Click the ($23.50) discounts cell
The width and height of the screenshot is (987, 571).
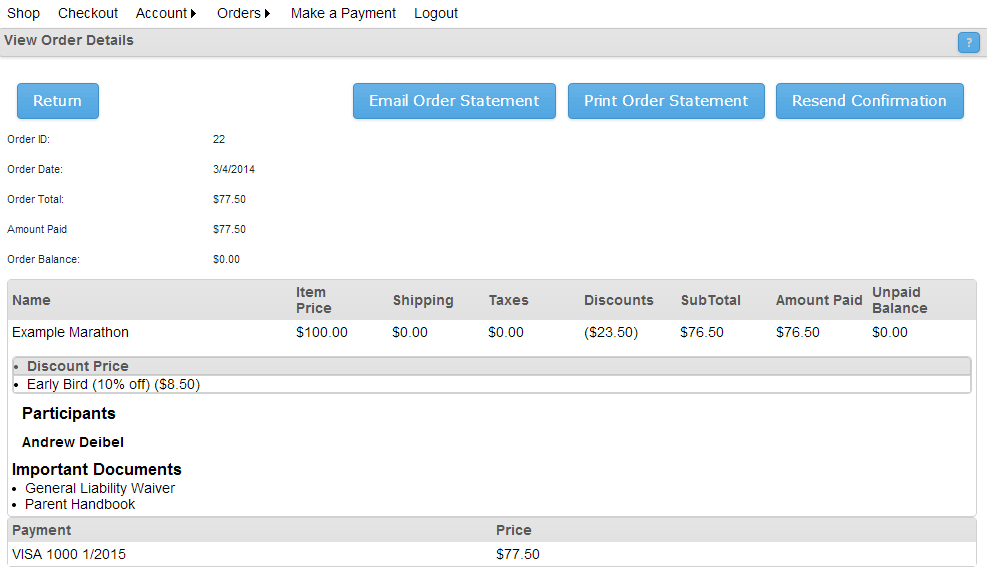tap(611, 332)
